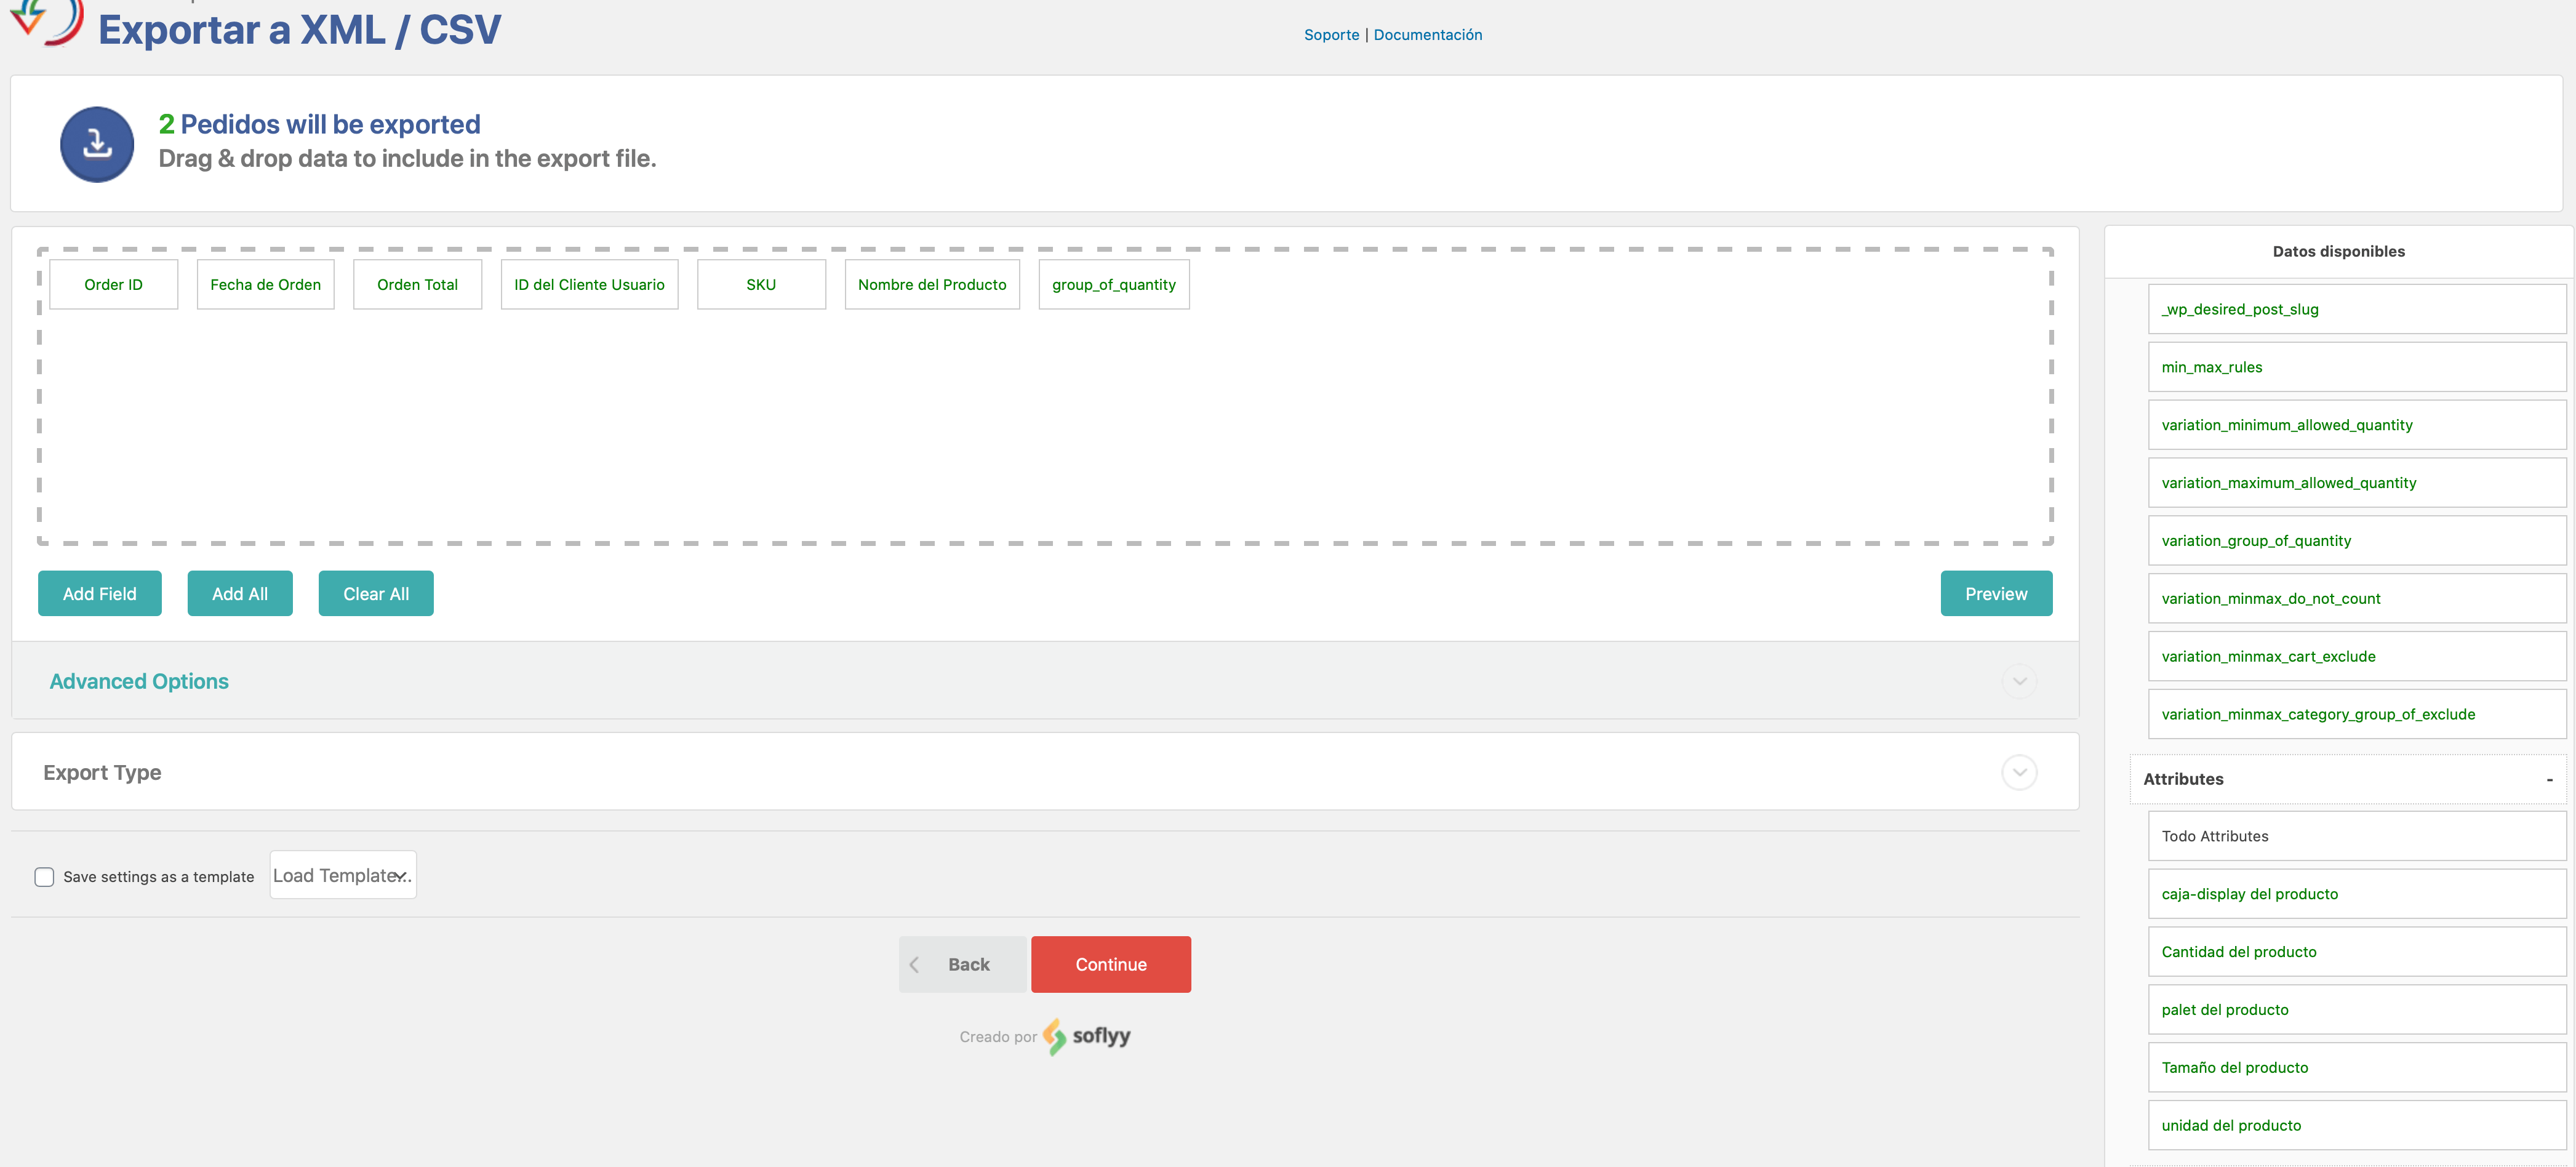
Task: Expand the Export Type chevron
Action: click(x=2019, y=772)
